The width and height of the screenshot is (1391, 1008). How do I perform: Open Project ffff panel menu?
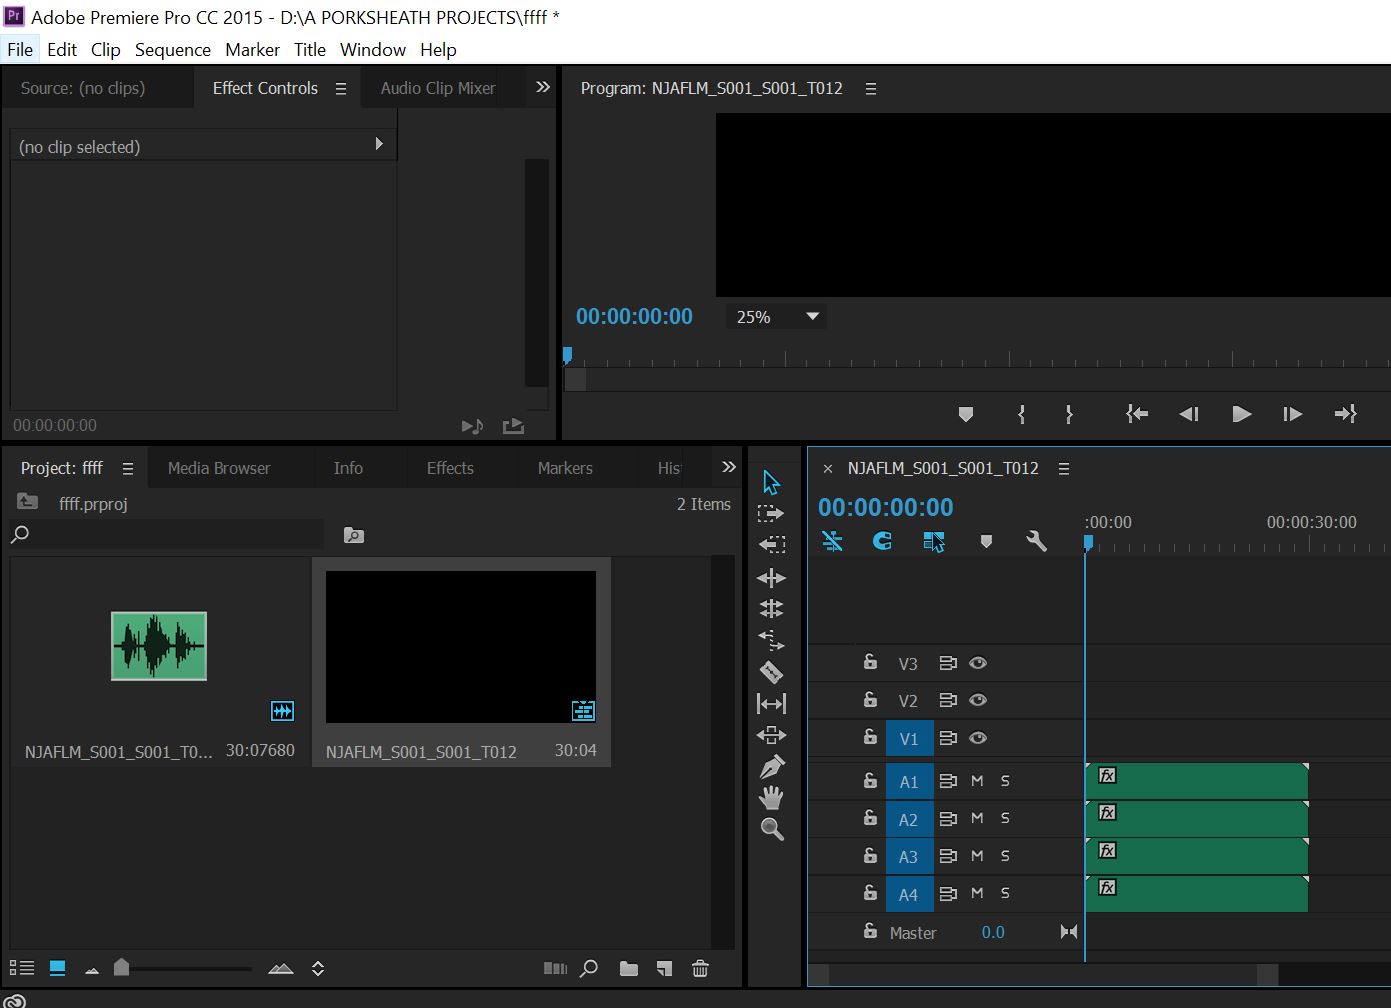tap(127, 469)
